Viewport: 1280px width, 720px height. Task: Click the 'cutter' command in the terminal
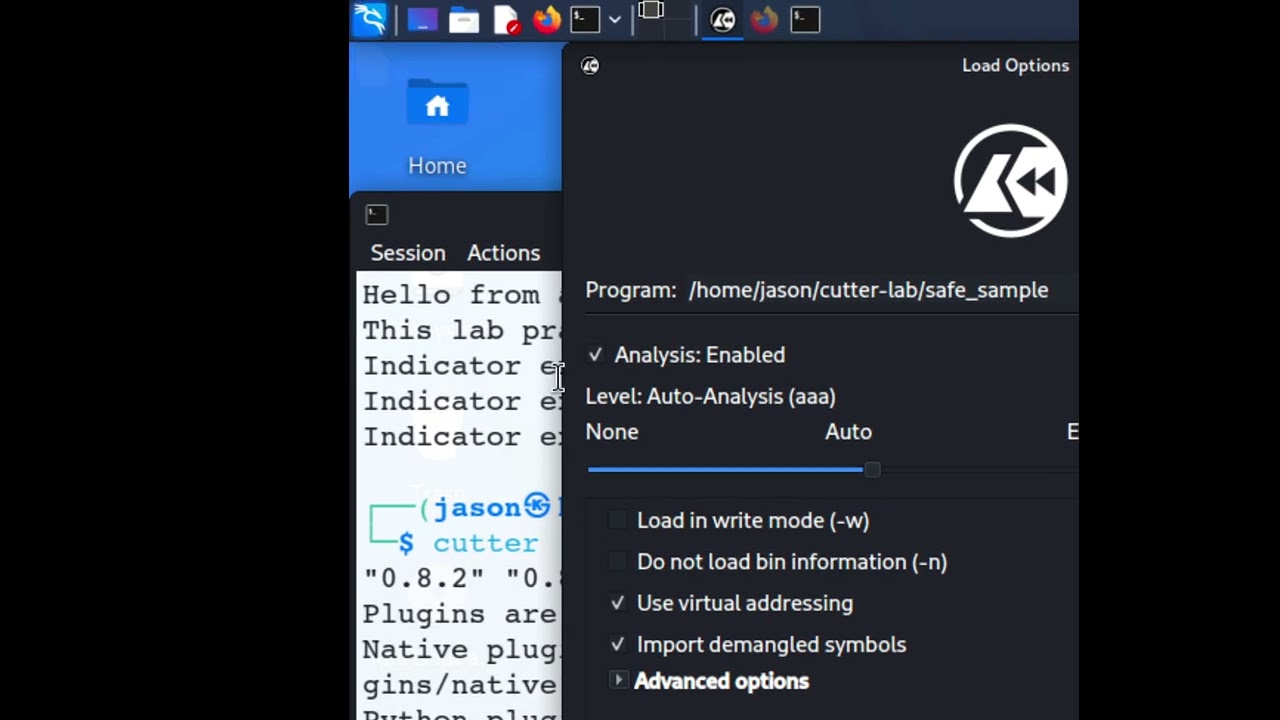click(x=485, y=543)
